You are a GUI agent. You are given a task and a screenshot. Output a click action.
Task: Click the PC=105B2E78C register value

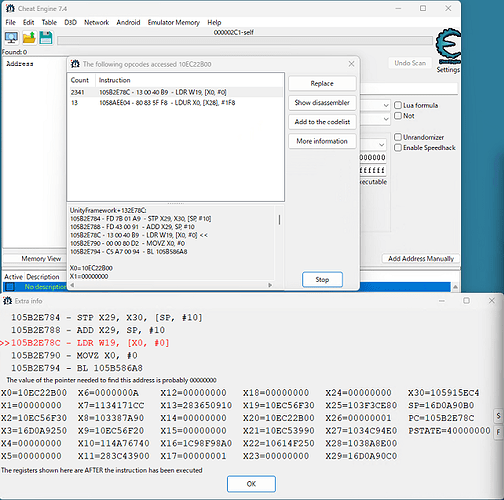click(441, 418)
